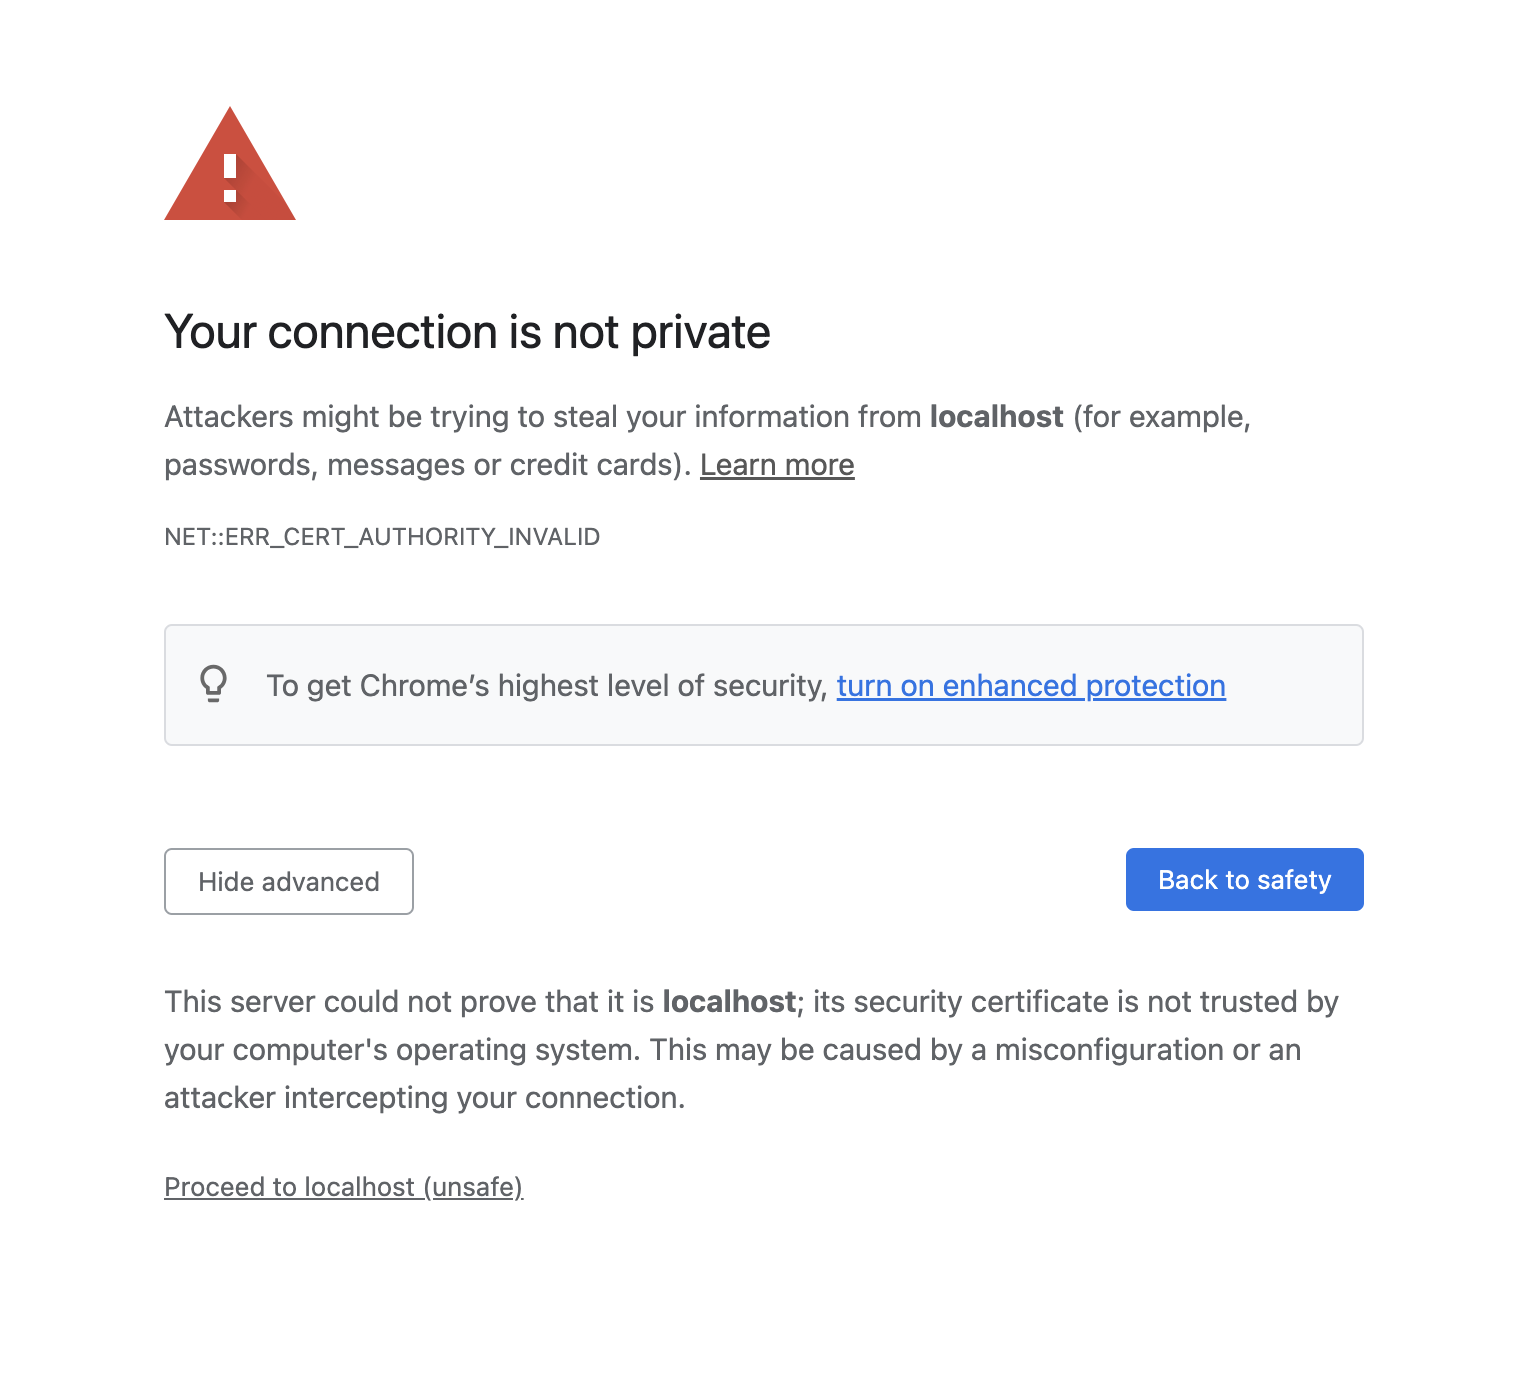1538x1378 pixels.
Task: Click the bold localhost text in the warning
Action: (995, 417)
